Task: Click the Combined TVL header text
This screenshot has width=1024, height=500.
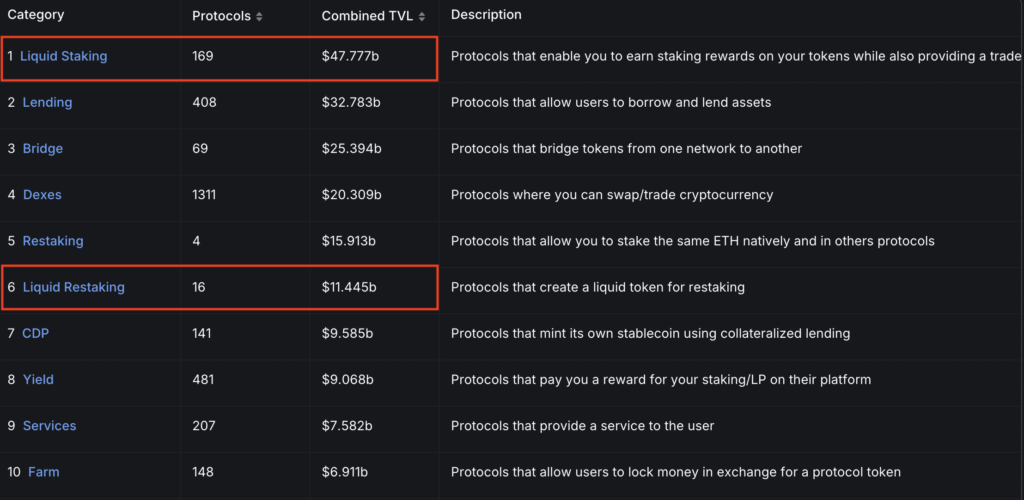Action: 367,17
